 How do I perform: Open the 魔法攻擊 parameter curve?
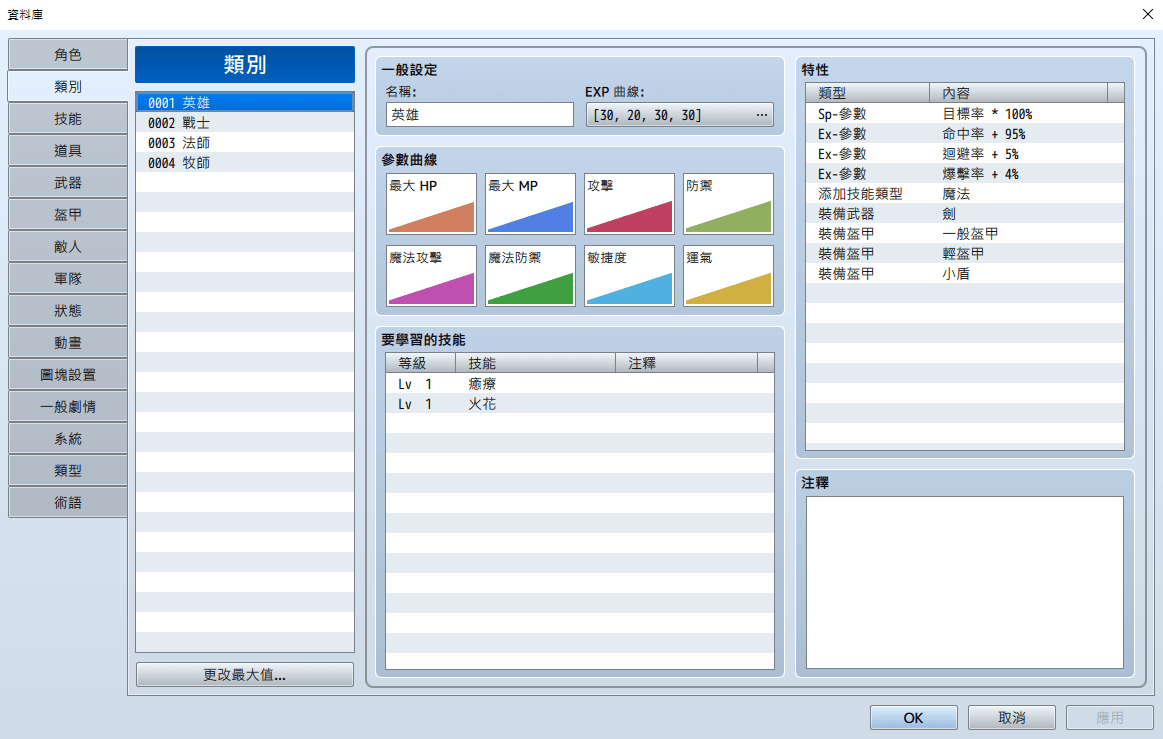tap(431, 276)
